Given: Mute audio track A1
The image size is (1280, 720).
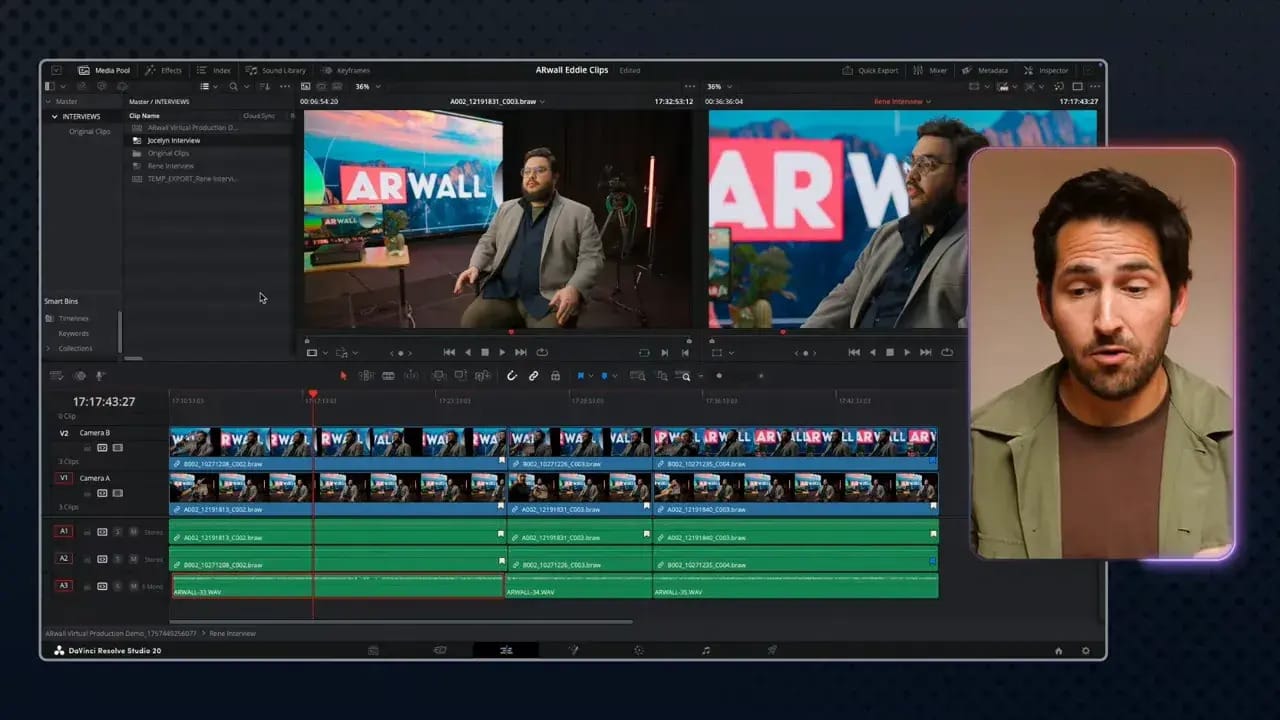Looking at the screenshot, I should (x=131, y=532).
